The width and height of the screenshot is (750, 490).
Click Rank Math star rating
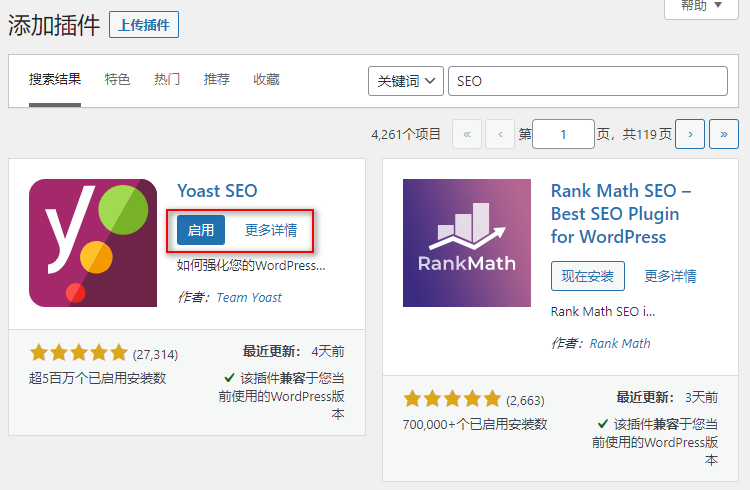pos(452,399)
